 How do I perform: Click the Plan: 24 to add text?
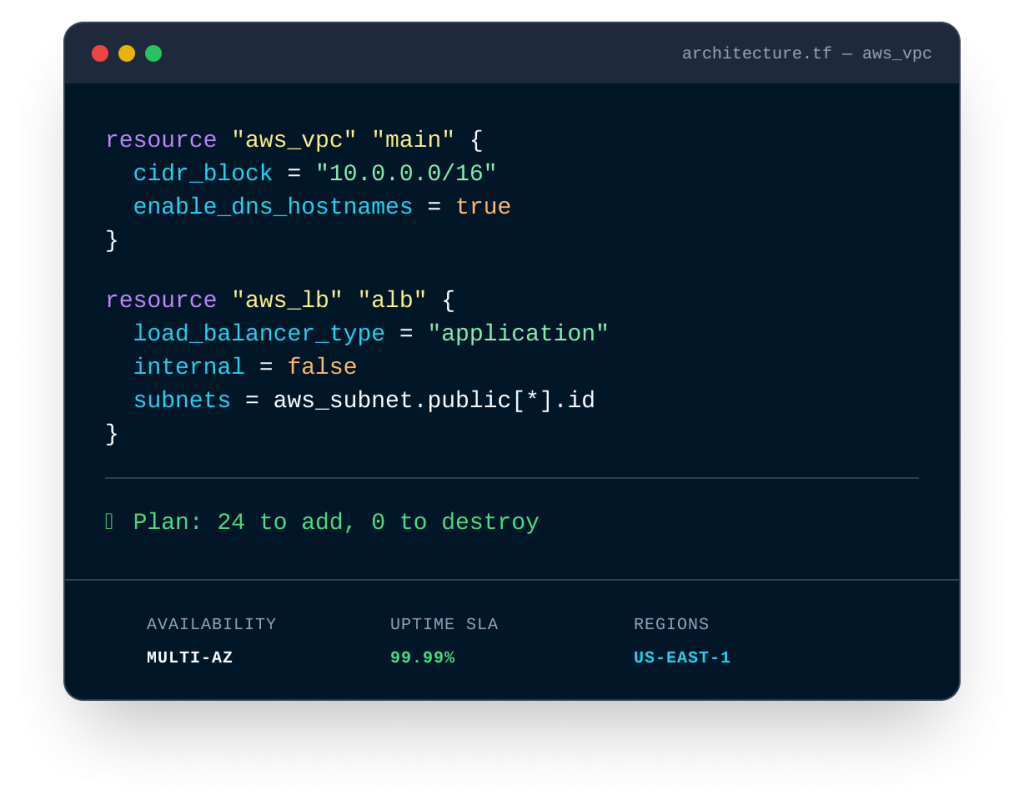(x=336, y=522)
